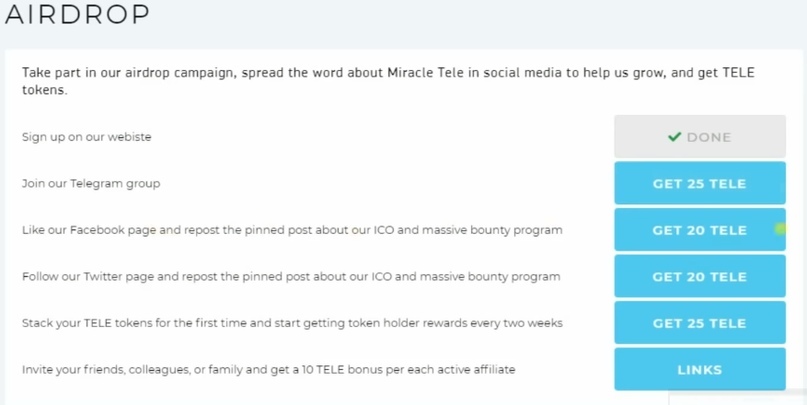Click the green dot beside Facebook button
Viewport: 807px width, 405px height.
tap(781, 229)
